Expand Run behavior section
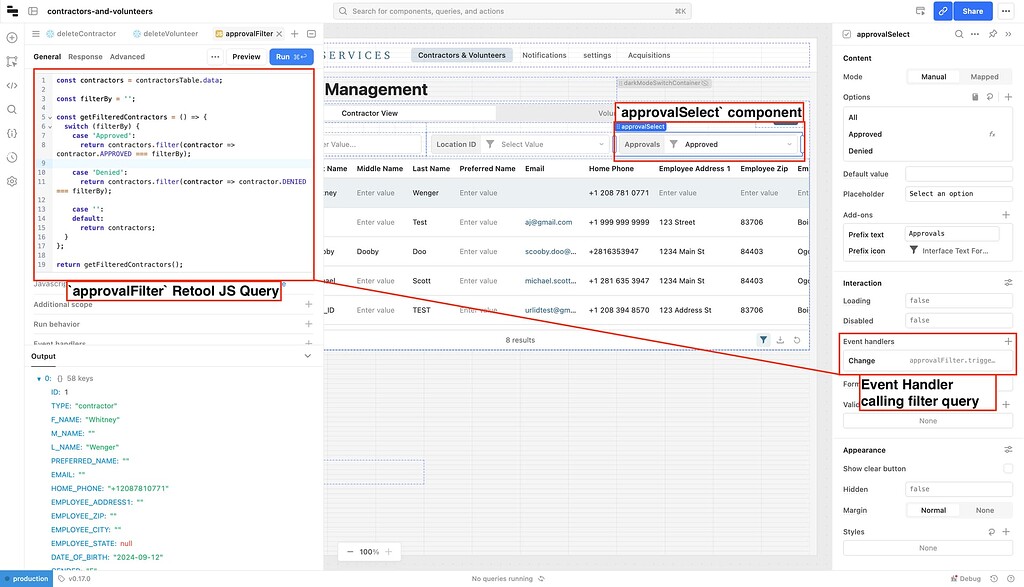The height and width of the screenshot is (587, 1024). (x=308, y=324)
